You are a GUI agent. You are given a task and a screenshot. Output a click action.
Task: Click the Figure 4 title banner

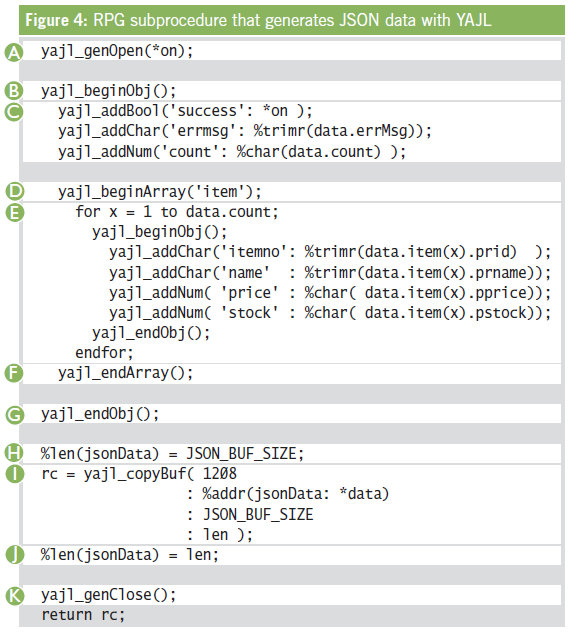pyautogui.click(x=292, y=20)
